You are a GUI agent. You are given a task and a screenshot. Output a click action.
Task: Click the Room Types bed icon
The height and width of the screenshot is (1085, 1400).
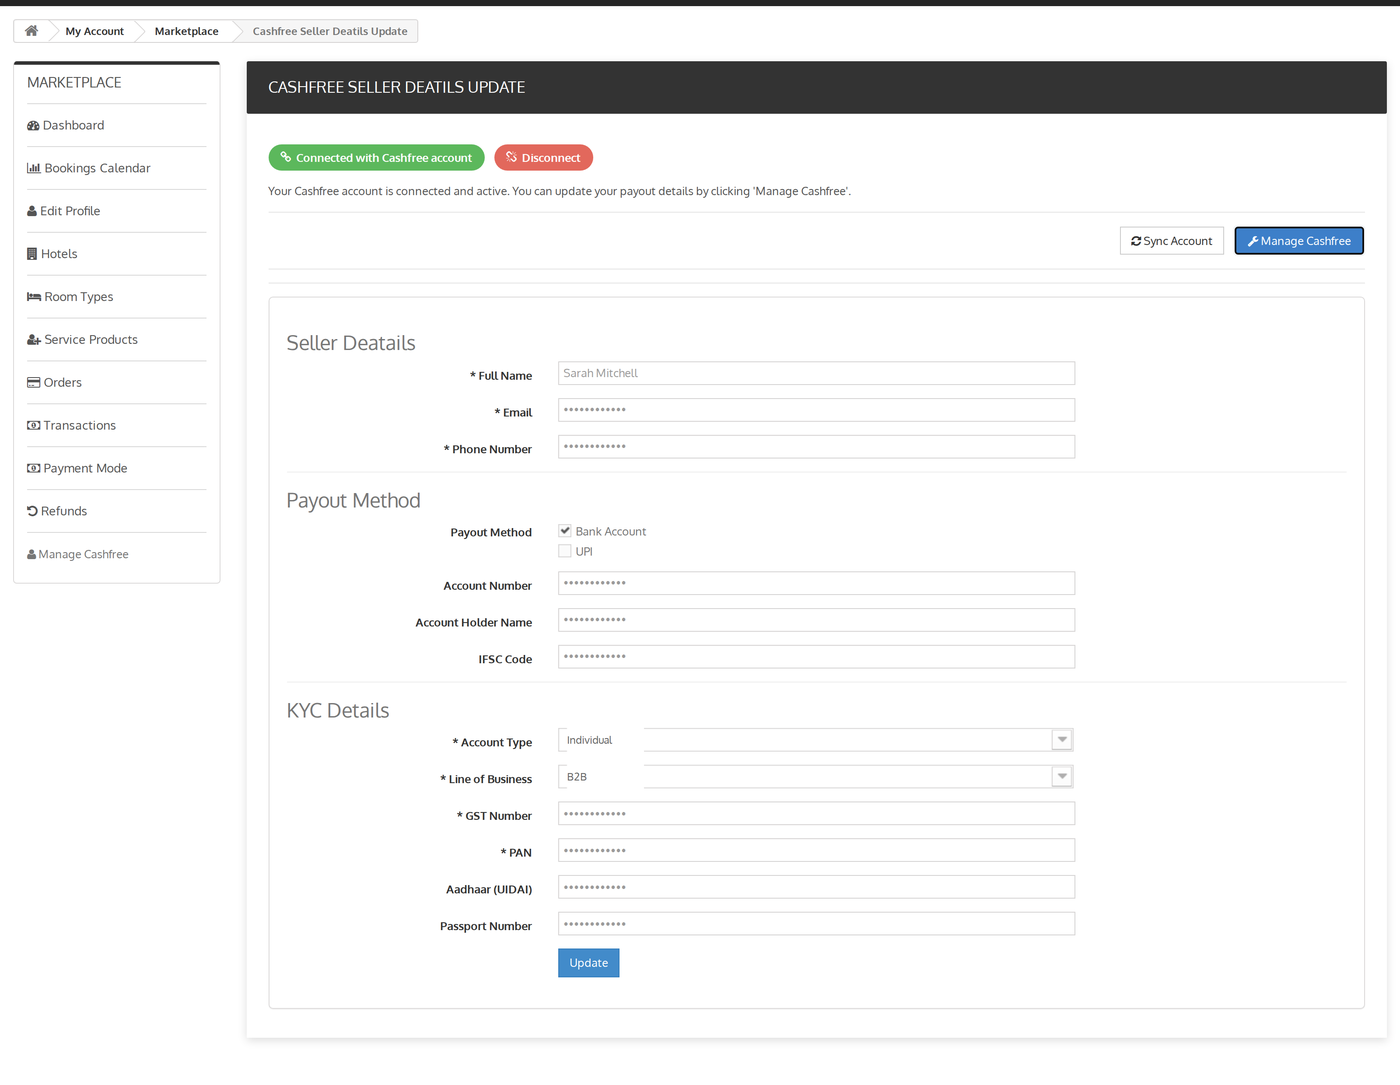(34, 297)
